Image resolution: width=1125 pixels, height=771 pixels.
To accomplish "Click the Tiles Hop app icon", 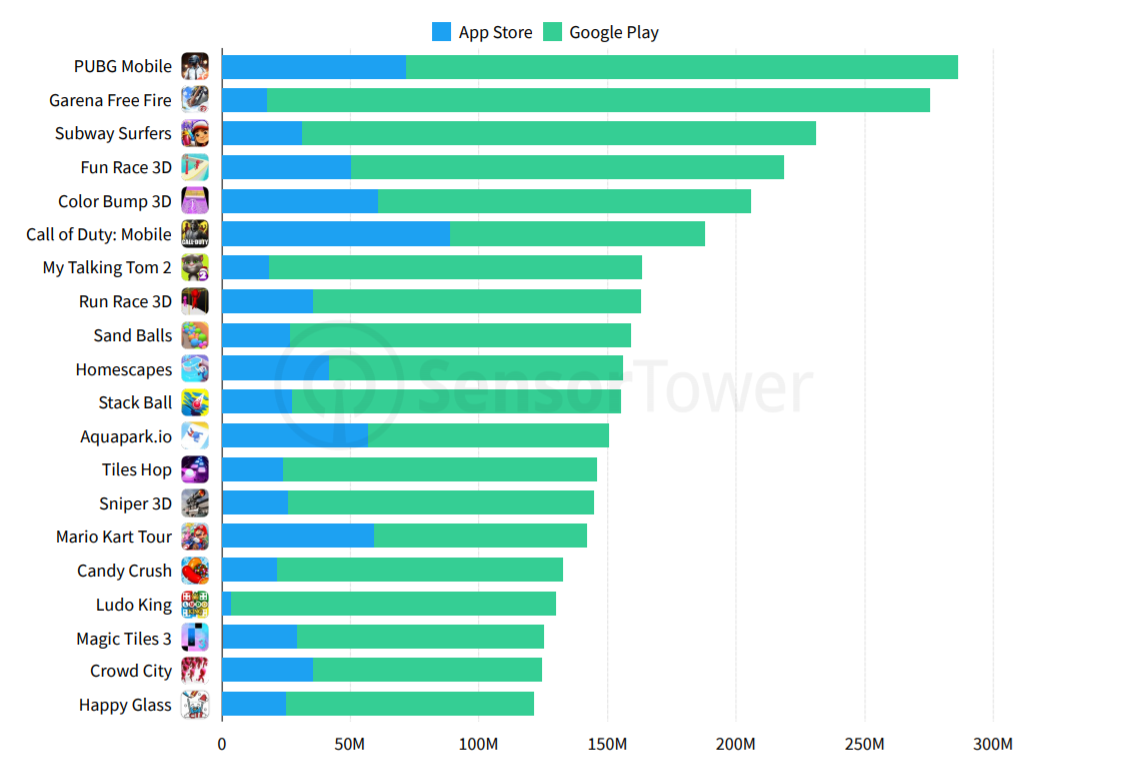I will (x=195, y=470).
